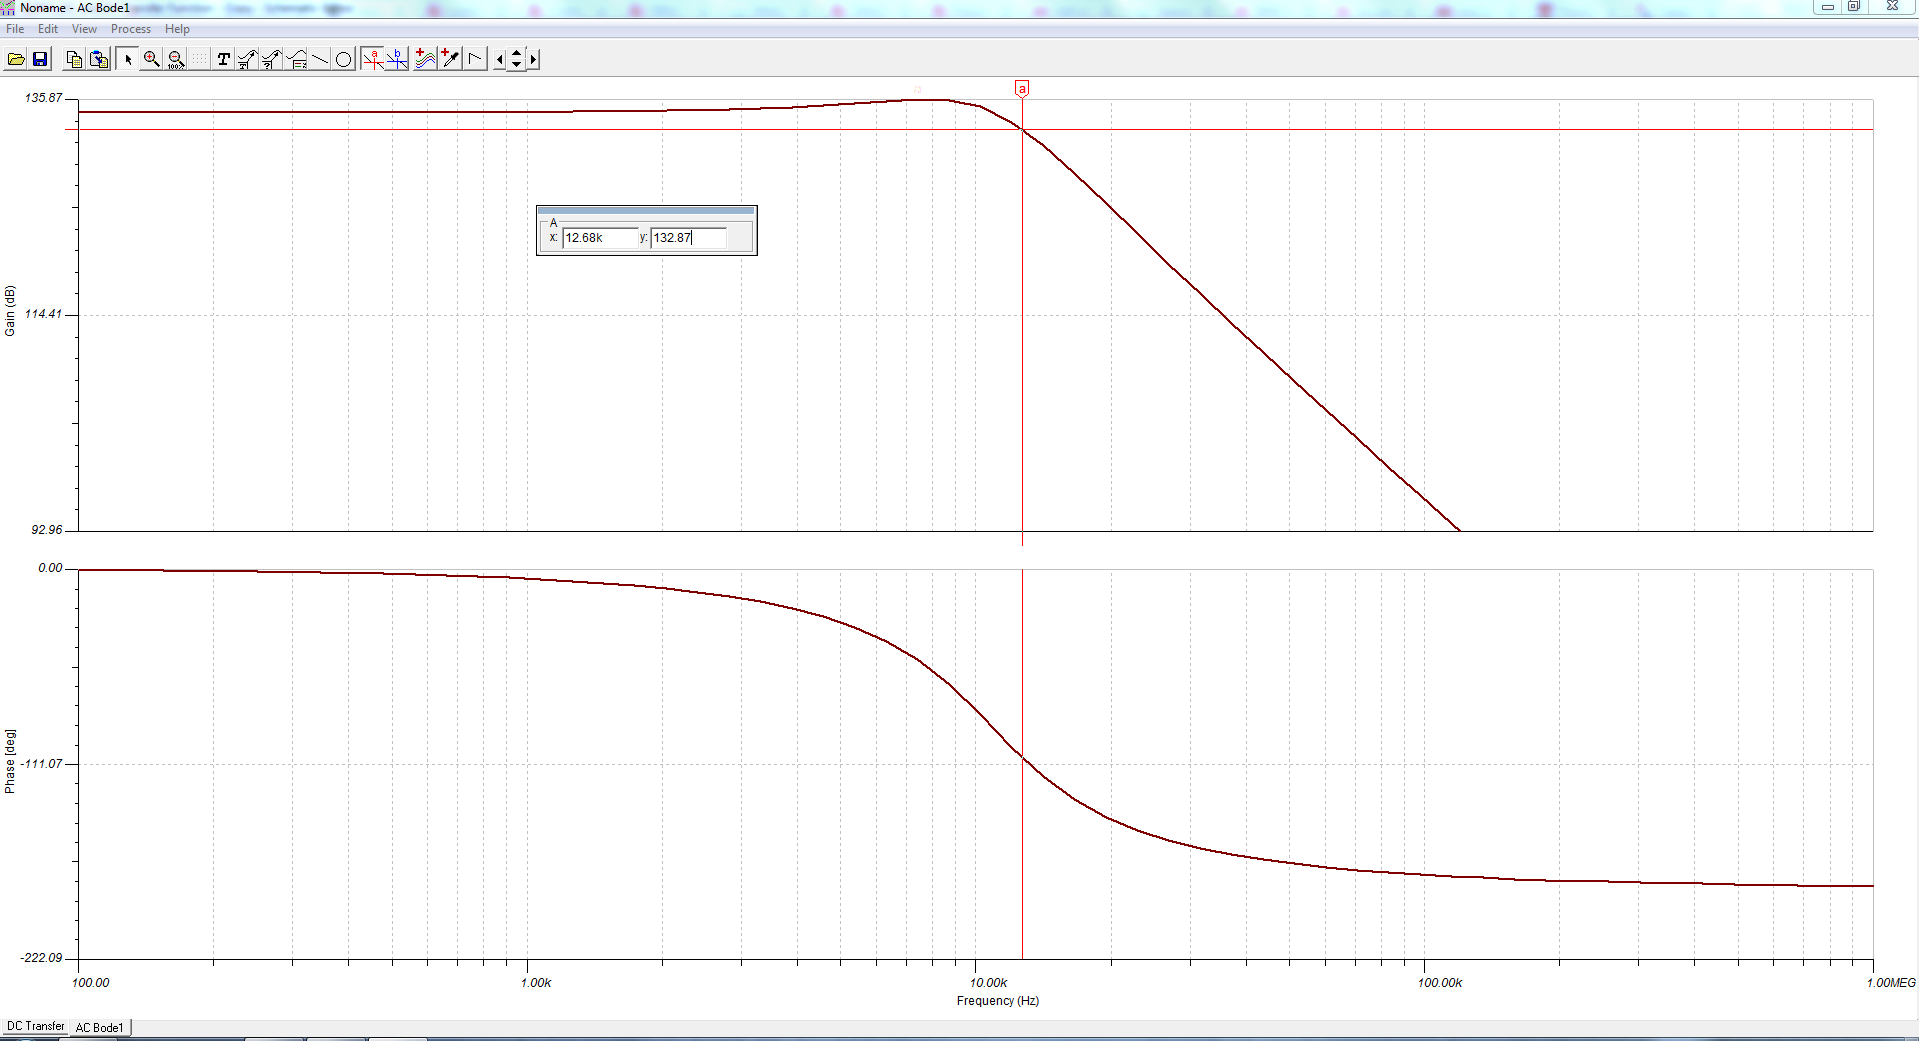Minimize the AC Bode1 window

point(1827,6)
